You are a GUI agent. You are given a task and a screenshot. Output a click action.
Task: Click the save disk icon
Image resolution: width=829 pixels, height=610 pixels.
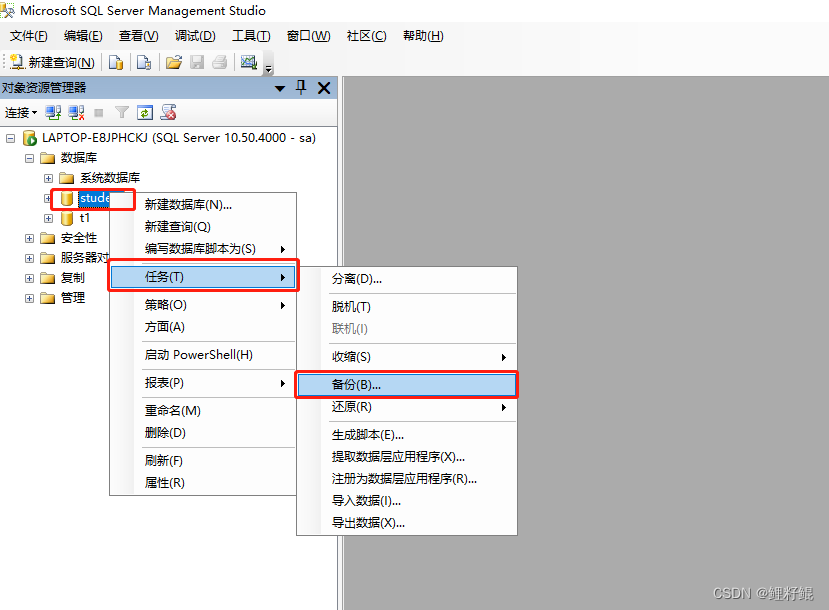point(197,62)
